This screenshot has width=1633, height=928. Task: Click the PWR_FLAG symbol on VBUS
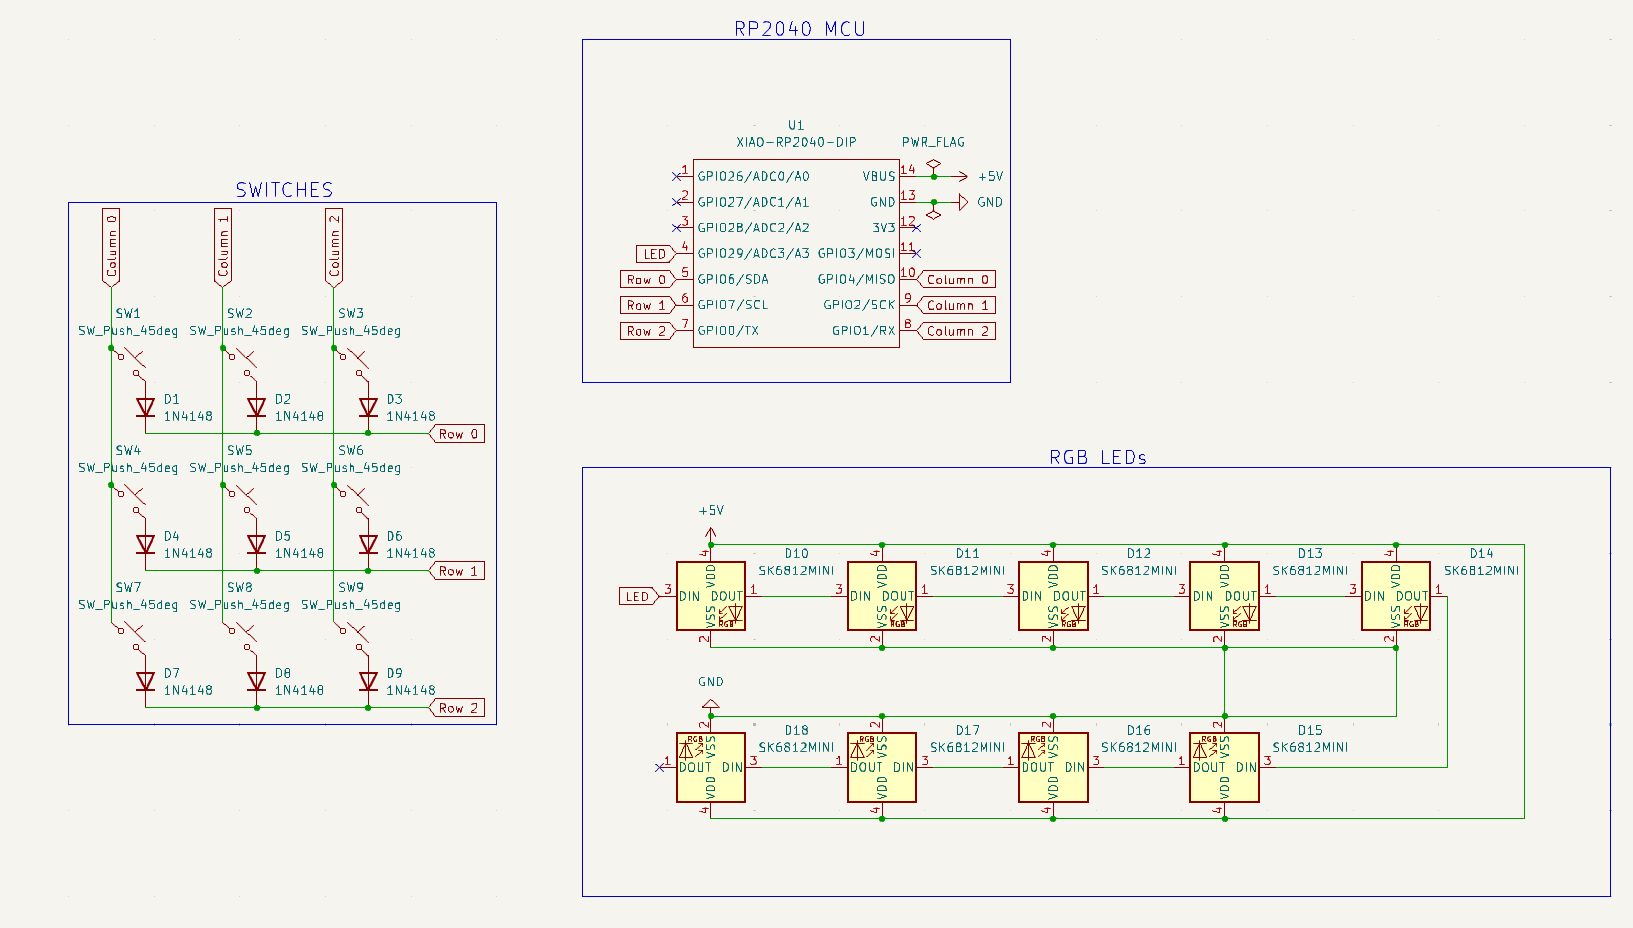pyautogui.click(x=934, y=165)
